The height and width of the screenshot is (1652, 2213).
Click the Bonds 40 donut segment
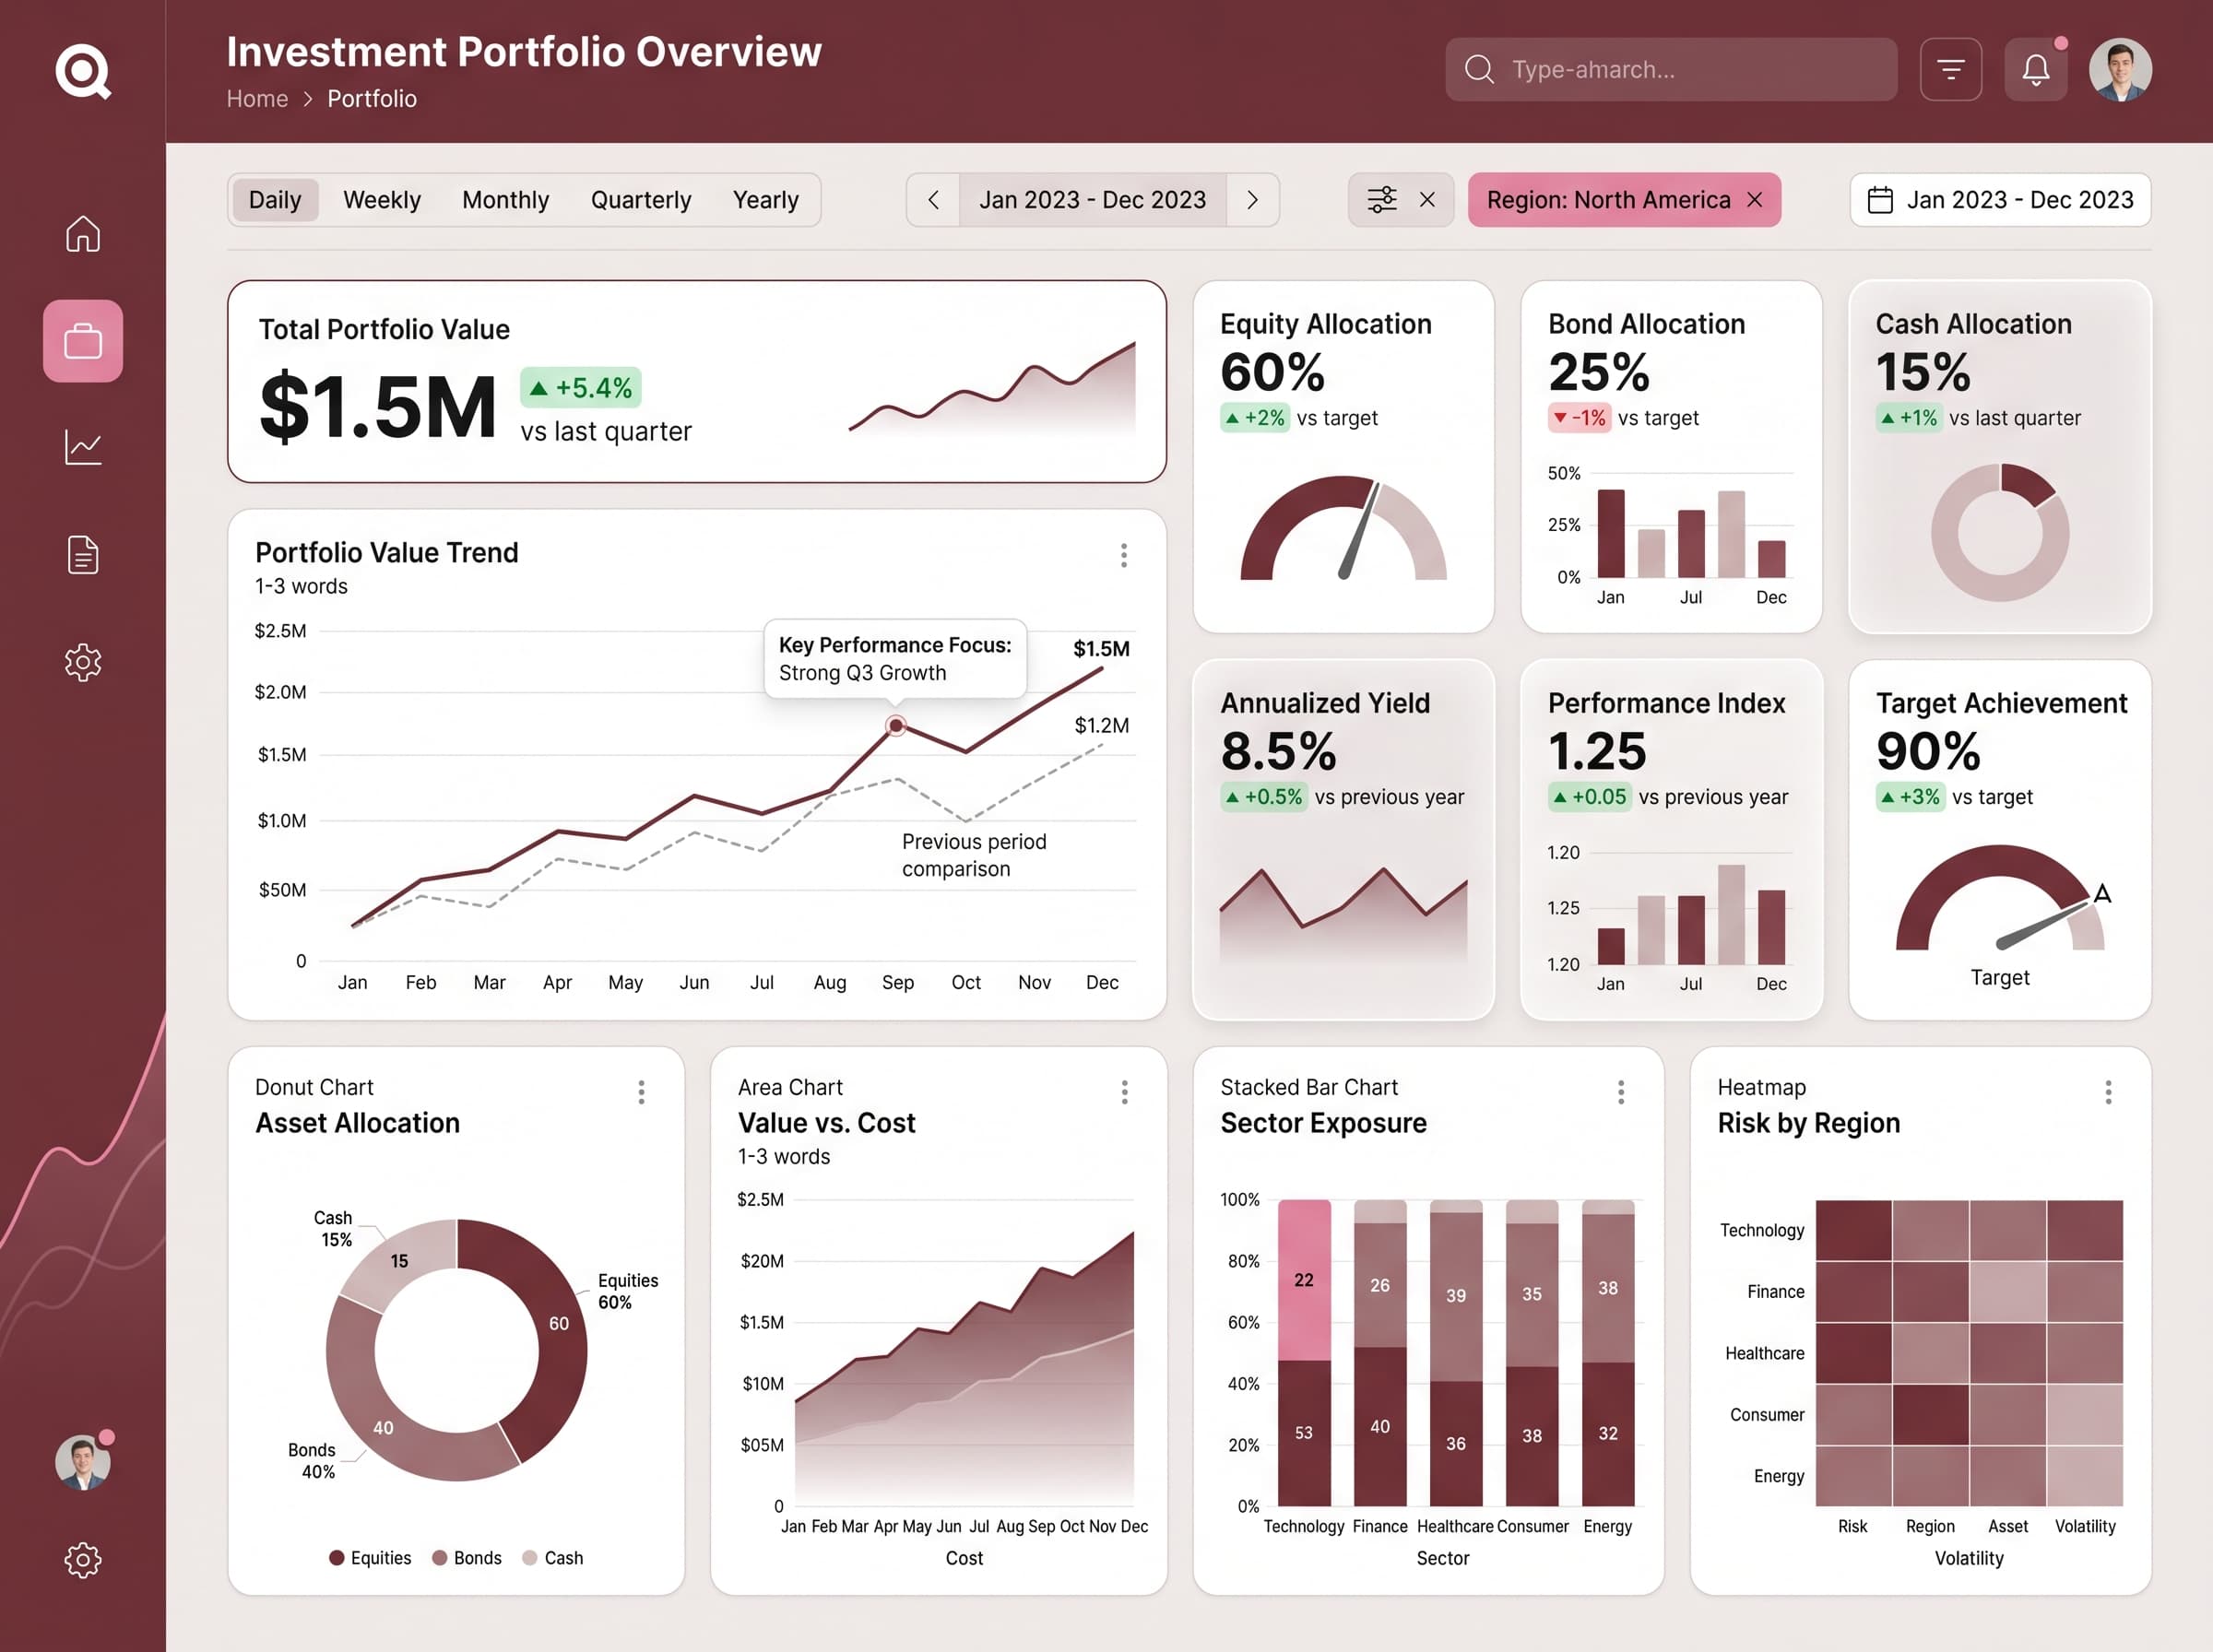[x=384, y=1427]
